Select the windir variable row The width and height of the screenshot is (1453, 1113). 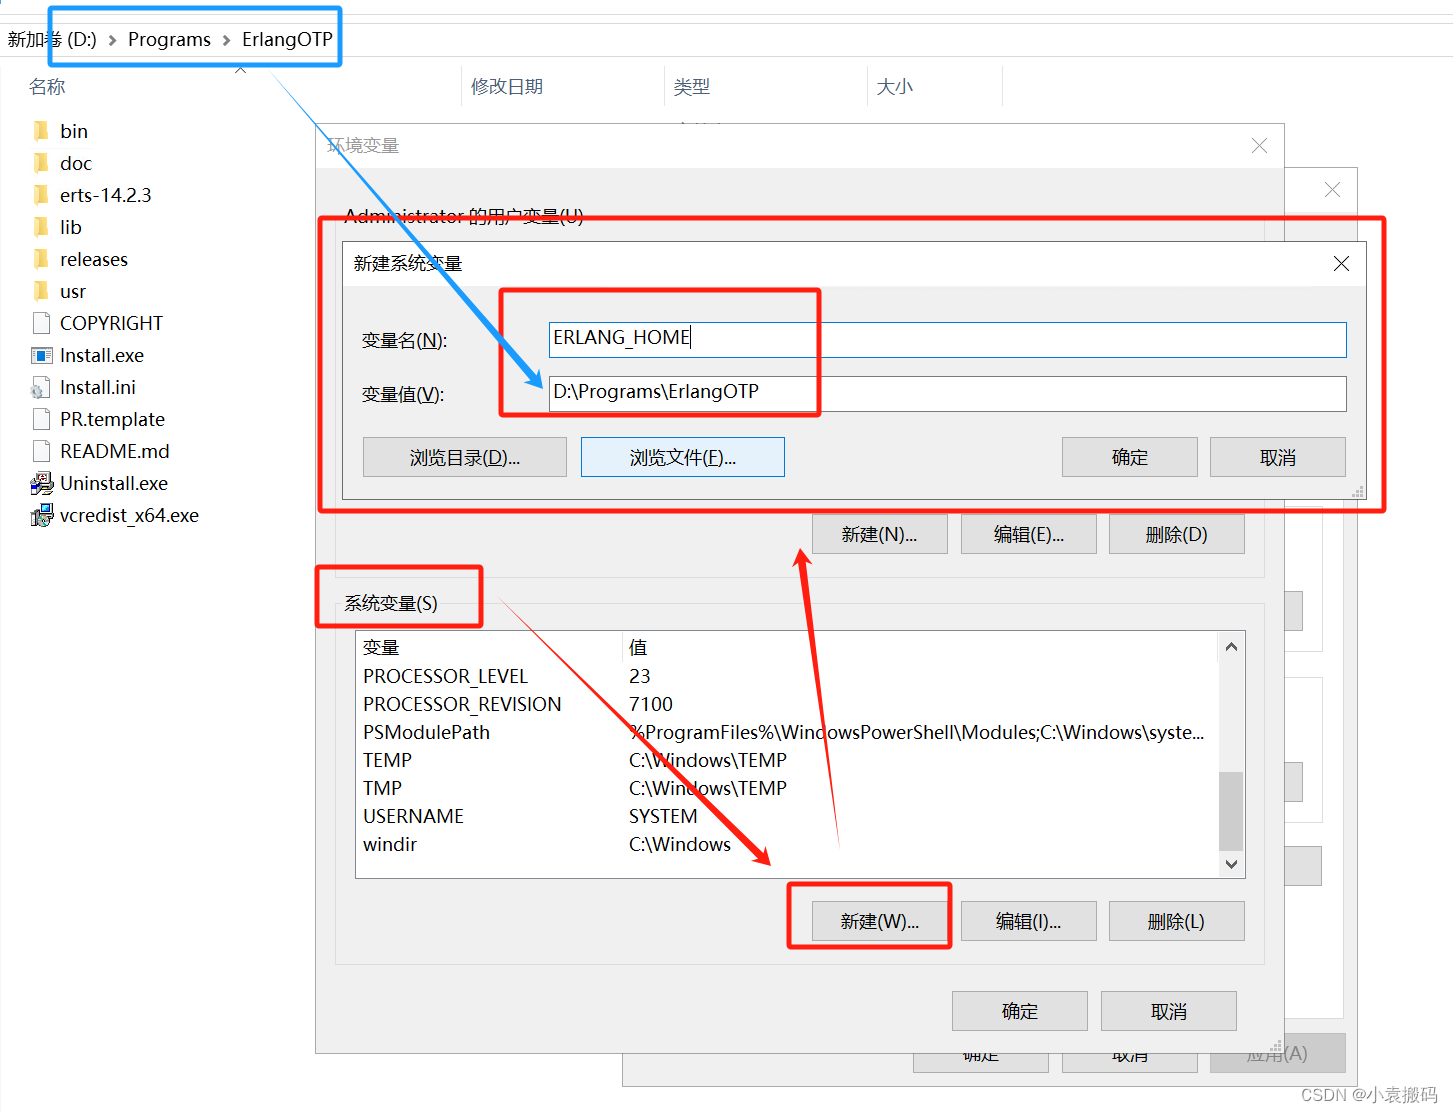click(787, 844)
